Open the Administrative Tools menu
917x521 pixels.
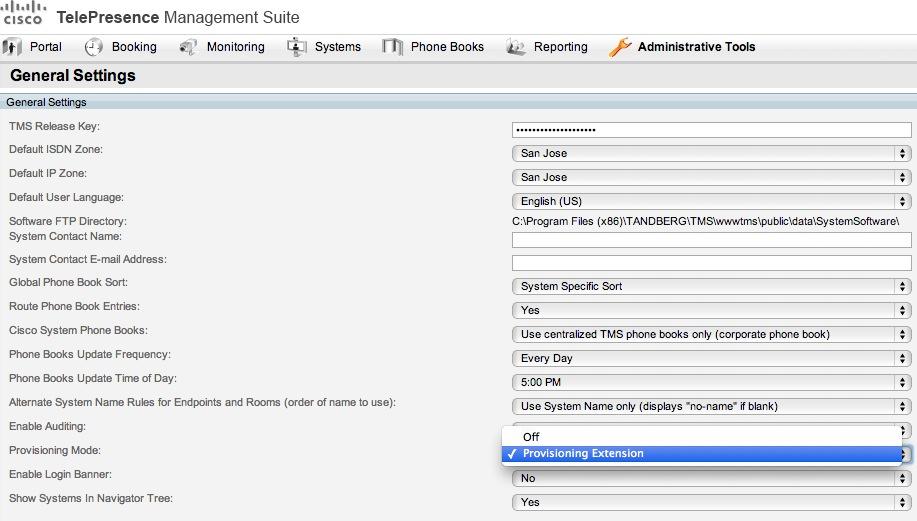[696, 47]
